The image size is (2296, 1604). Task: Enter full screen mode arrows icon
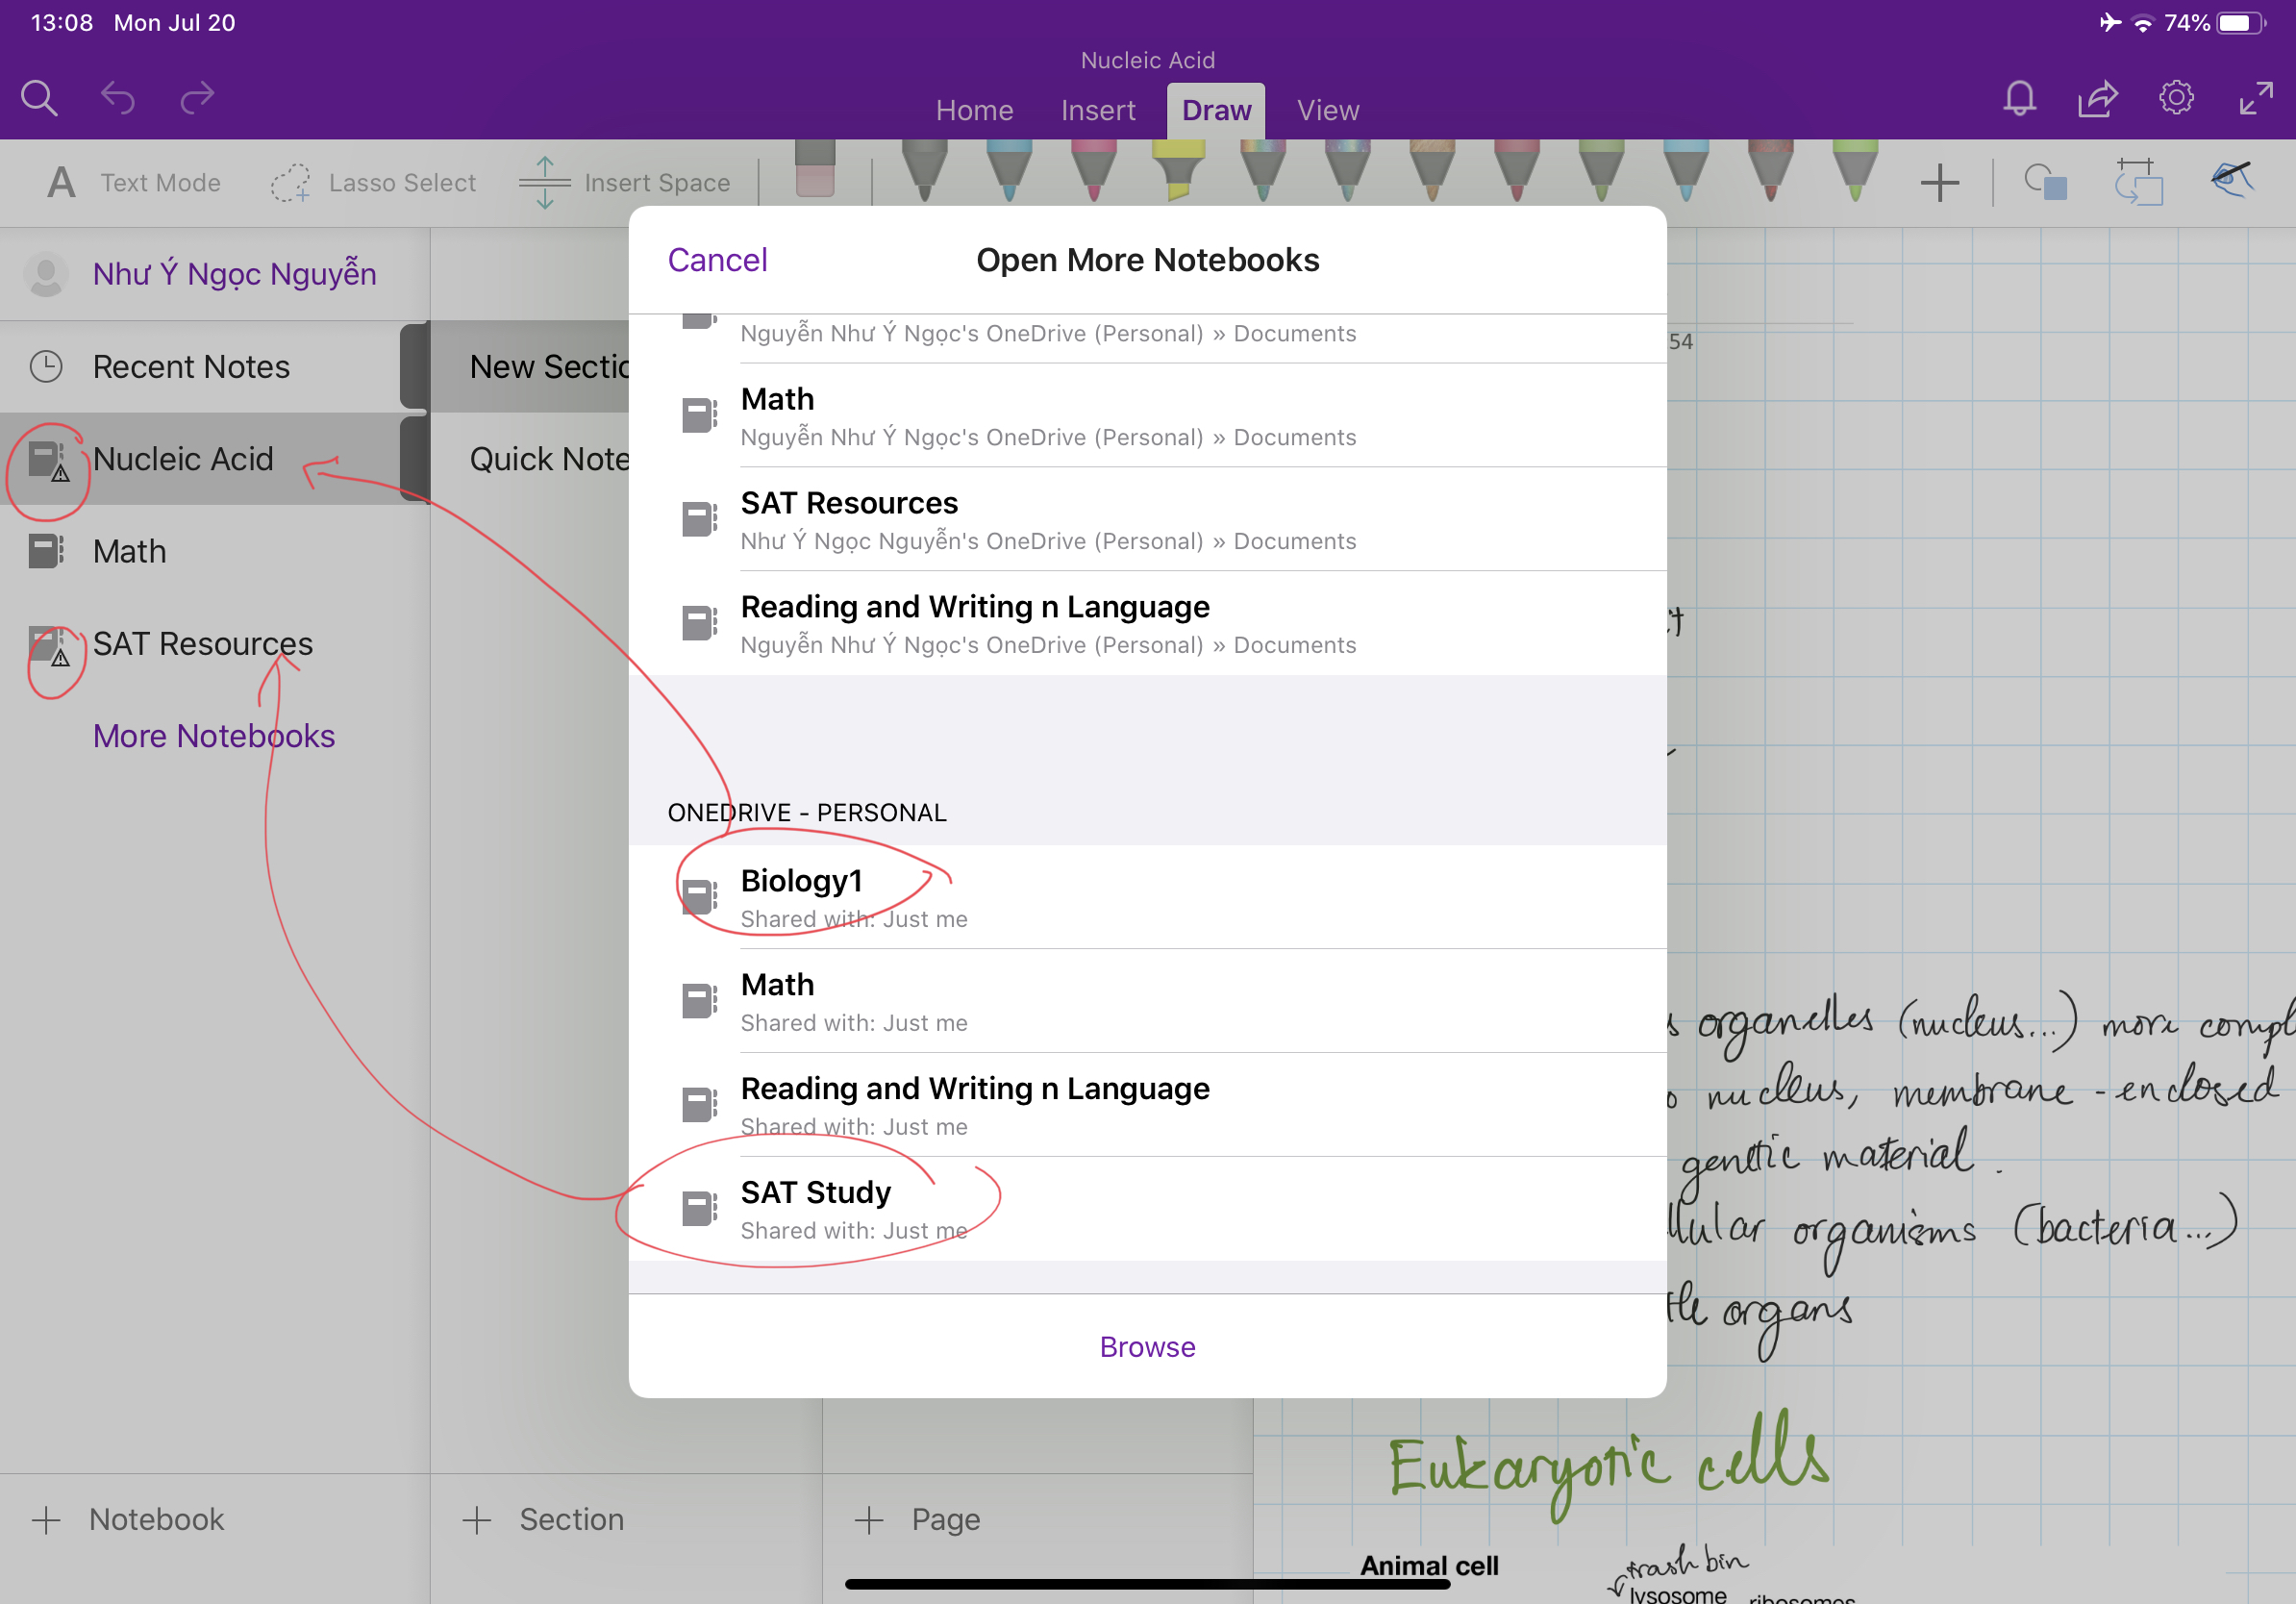(x=2256, y=98)
